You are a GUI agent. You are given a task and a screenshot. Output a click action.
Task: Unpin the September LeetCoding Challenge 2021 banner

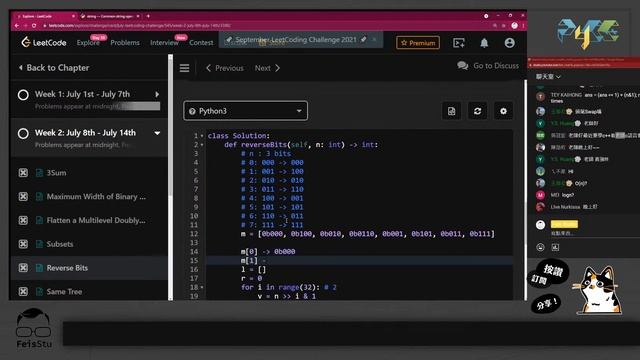363,40
